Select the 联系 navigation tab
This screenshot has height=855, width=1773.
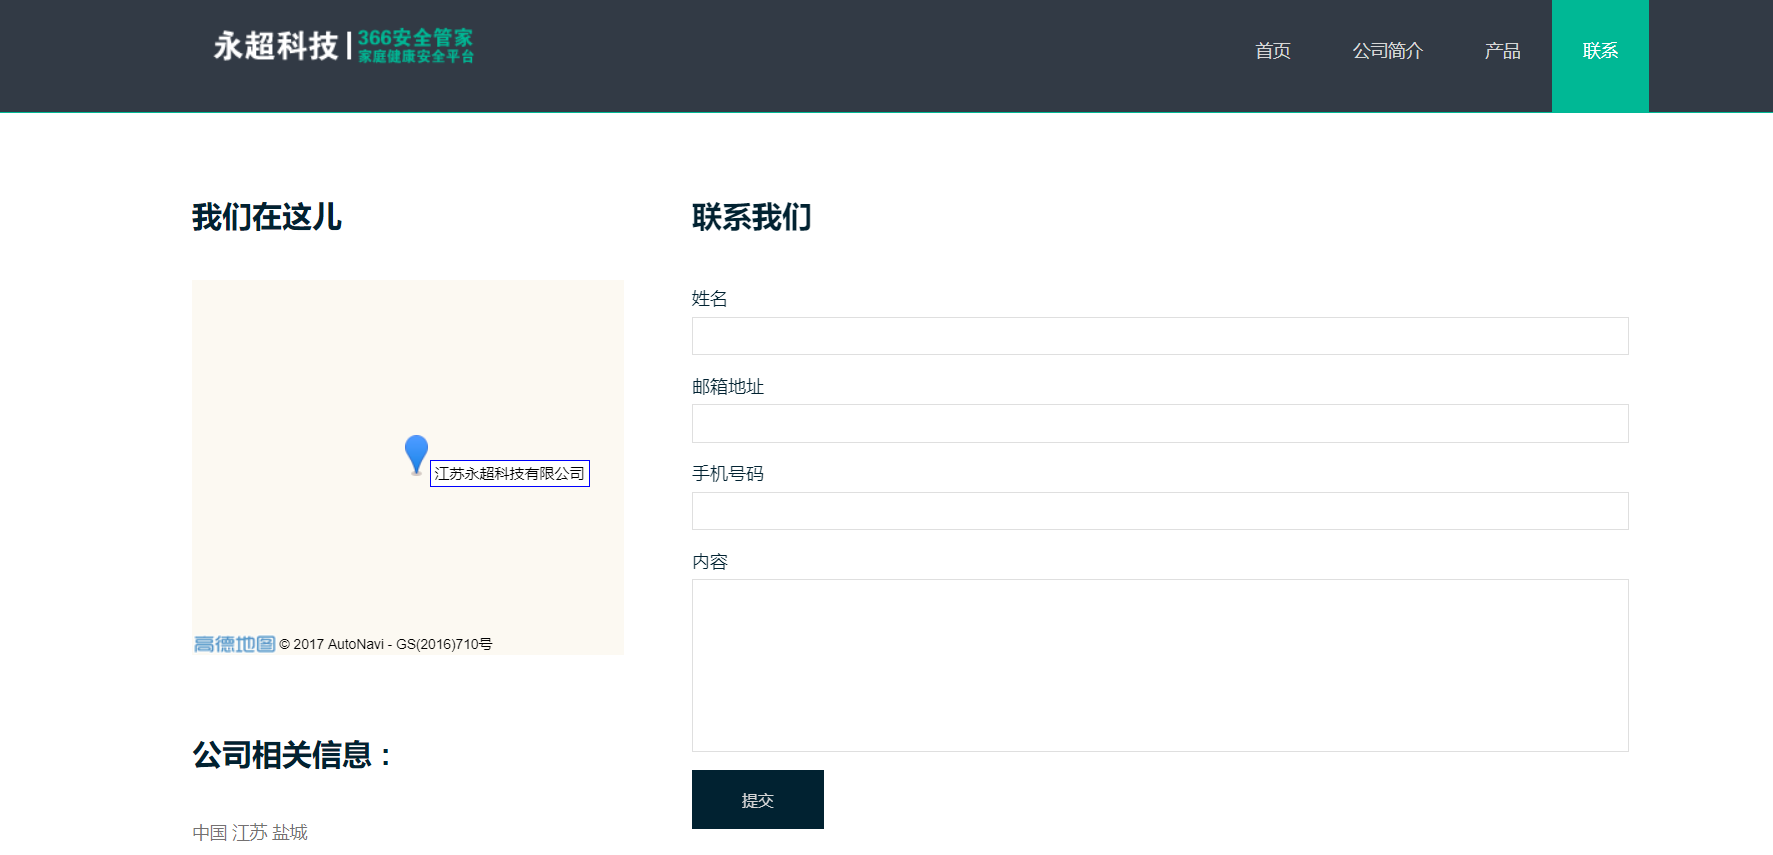pos(1600,56)
